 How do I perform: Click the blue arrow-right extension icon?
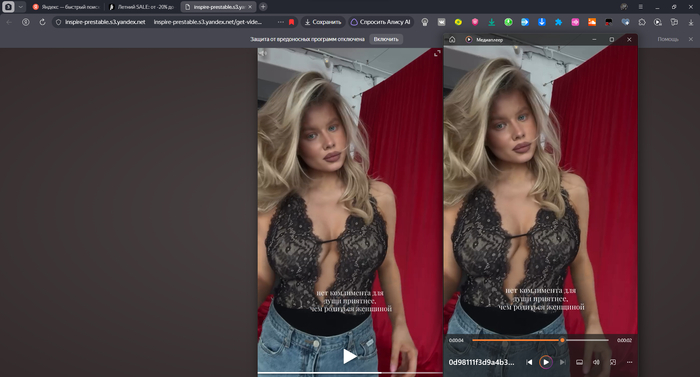pyautogui.click(x=525, y=22)
